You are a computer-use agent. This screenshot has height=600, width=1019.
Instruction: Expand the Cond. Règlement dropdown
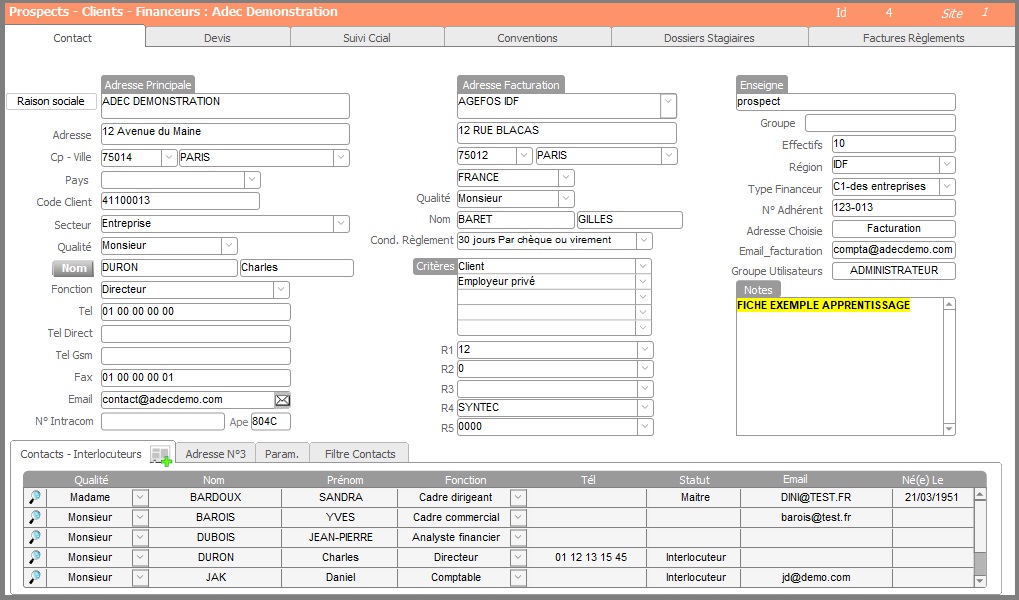click(644, 240)
